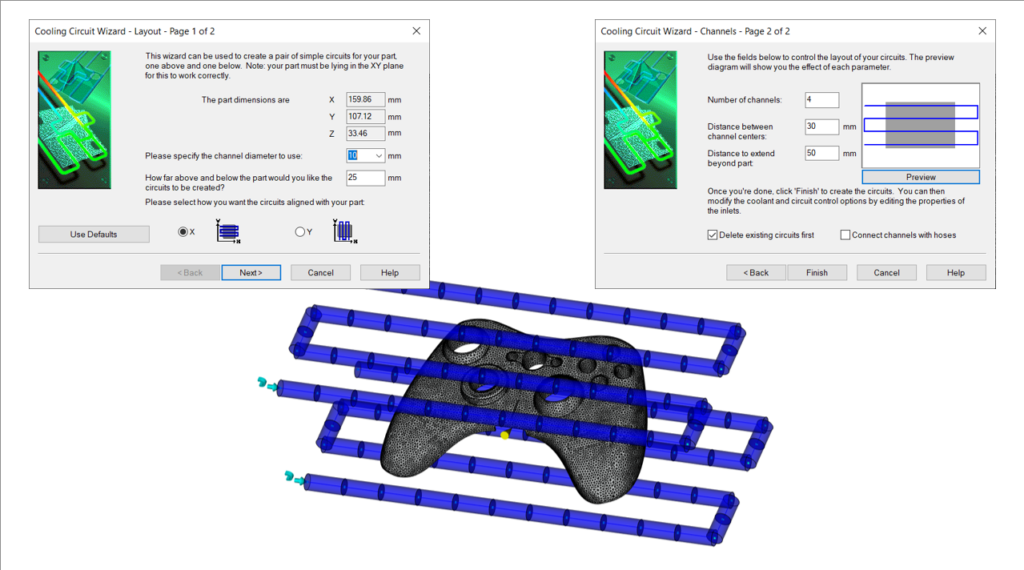Viewport: 1024px width, 570px height.
Task: Click the Number of channels field
Action: pyautogui.click(x=822, y=100)
